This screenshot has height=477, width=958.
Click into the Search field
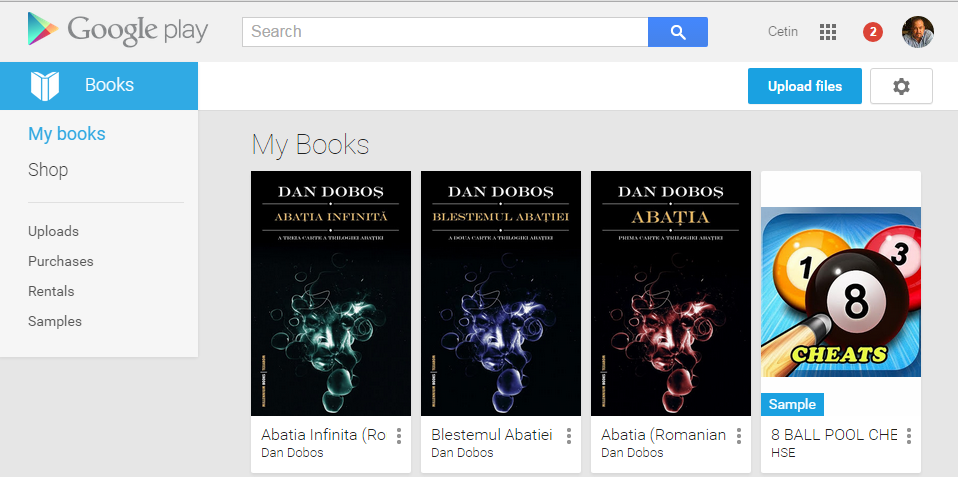(x=445, y=32)
